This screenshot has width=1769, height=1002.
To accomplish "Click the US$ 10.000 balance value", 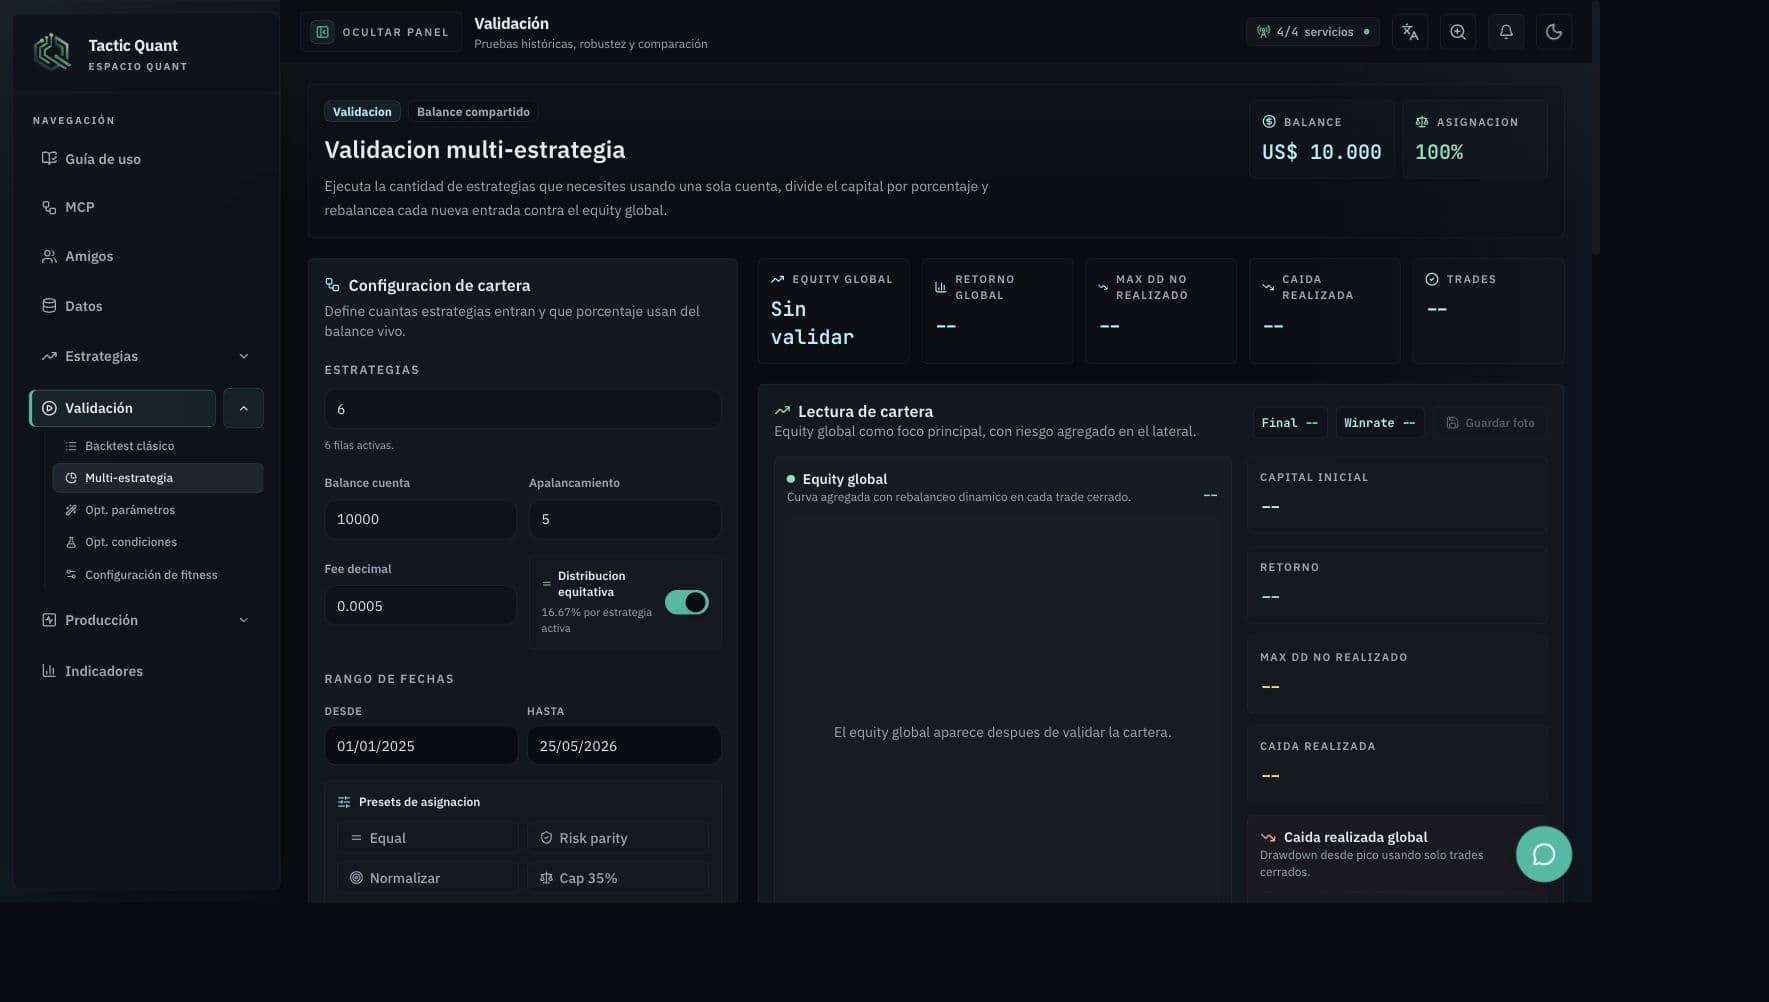I will [x=1322, y=152].
